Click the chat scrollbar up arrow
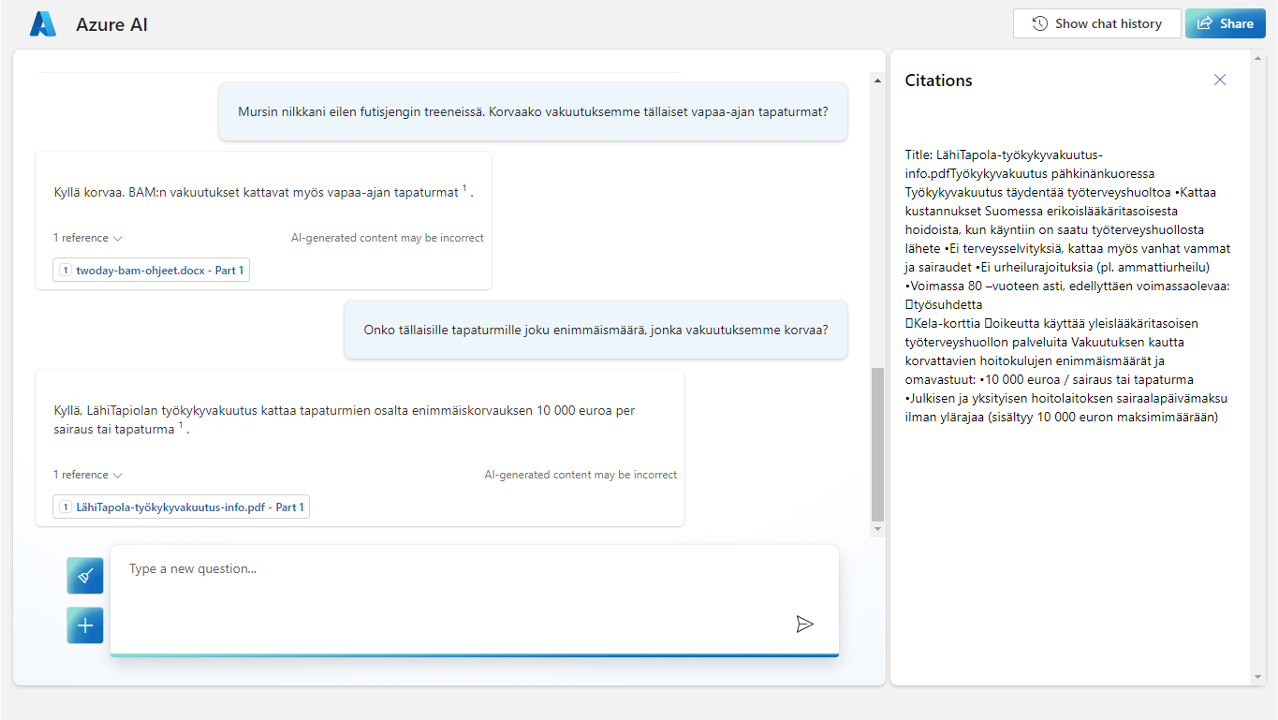 [878, 80]
